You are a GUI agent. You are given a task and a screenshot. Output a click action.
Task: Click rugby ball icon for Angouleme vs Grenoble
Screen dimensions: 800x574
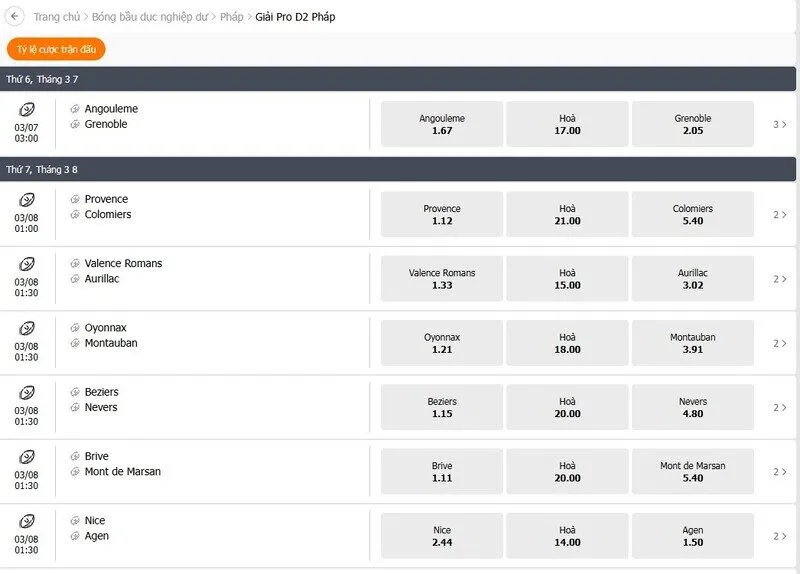(x=27, y=110)
